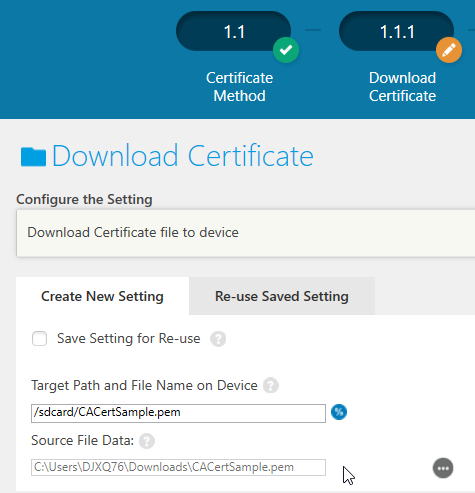
Task: Open wizard step 1.1.1 Download Certificate
Action: point(396,31)
